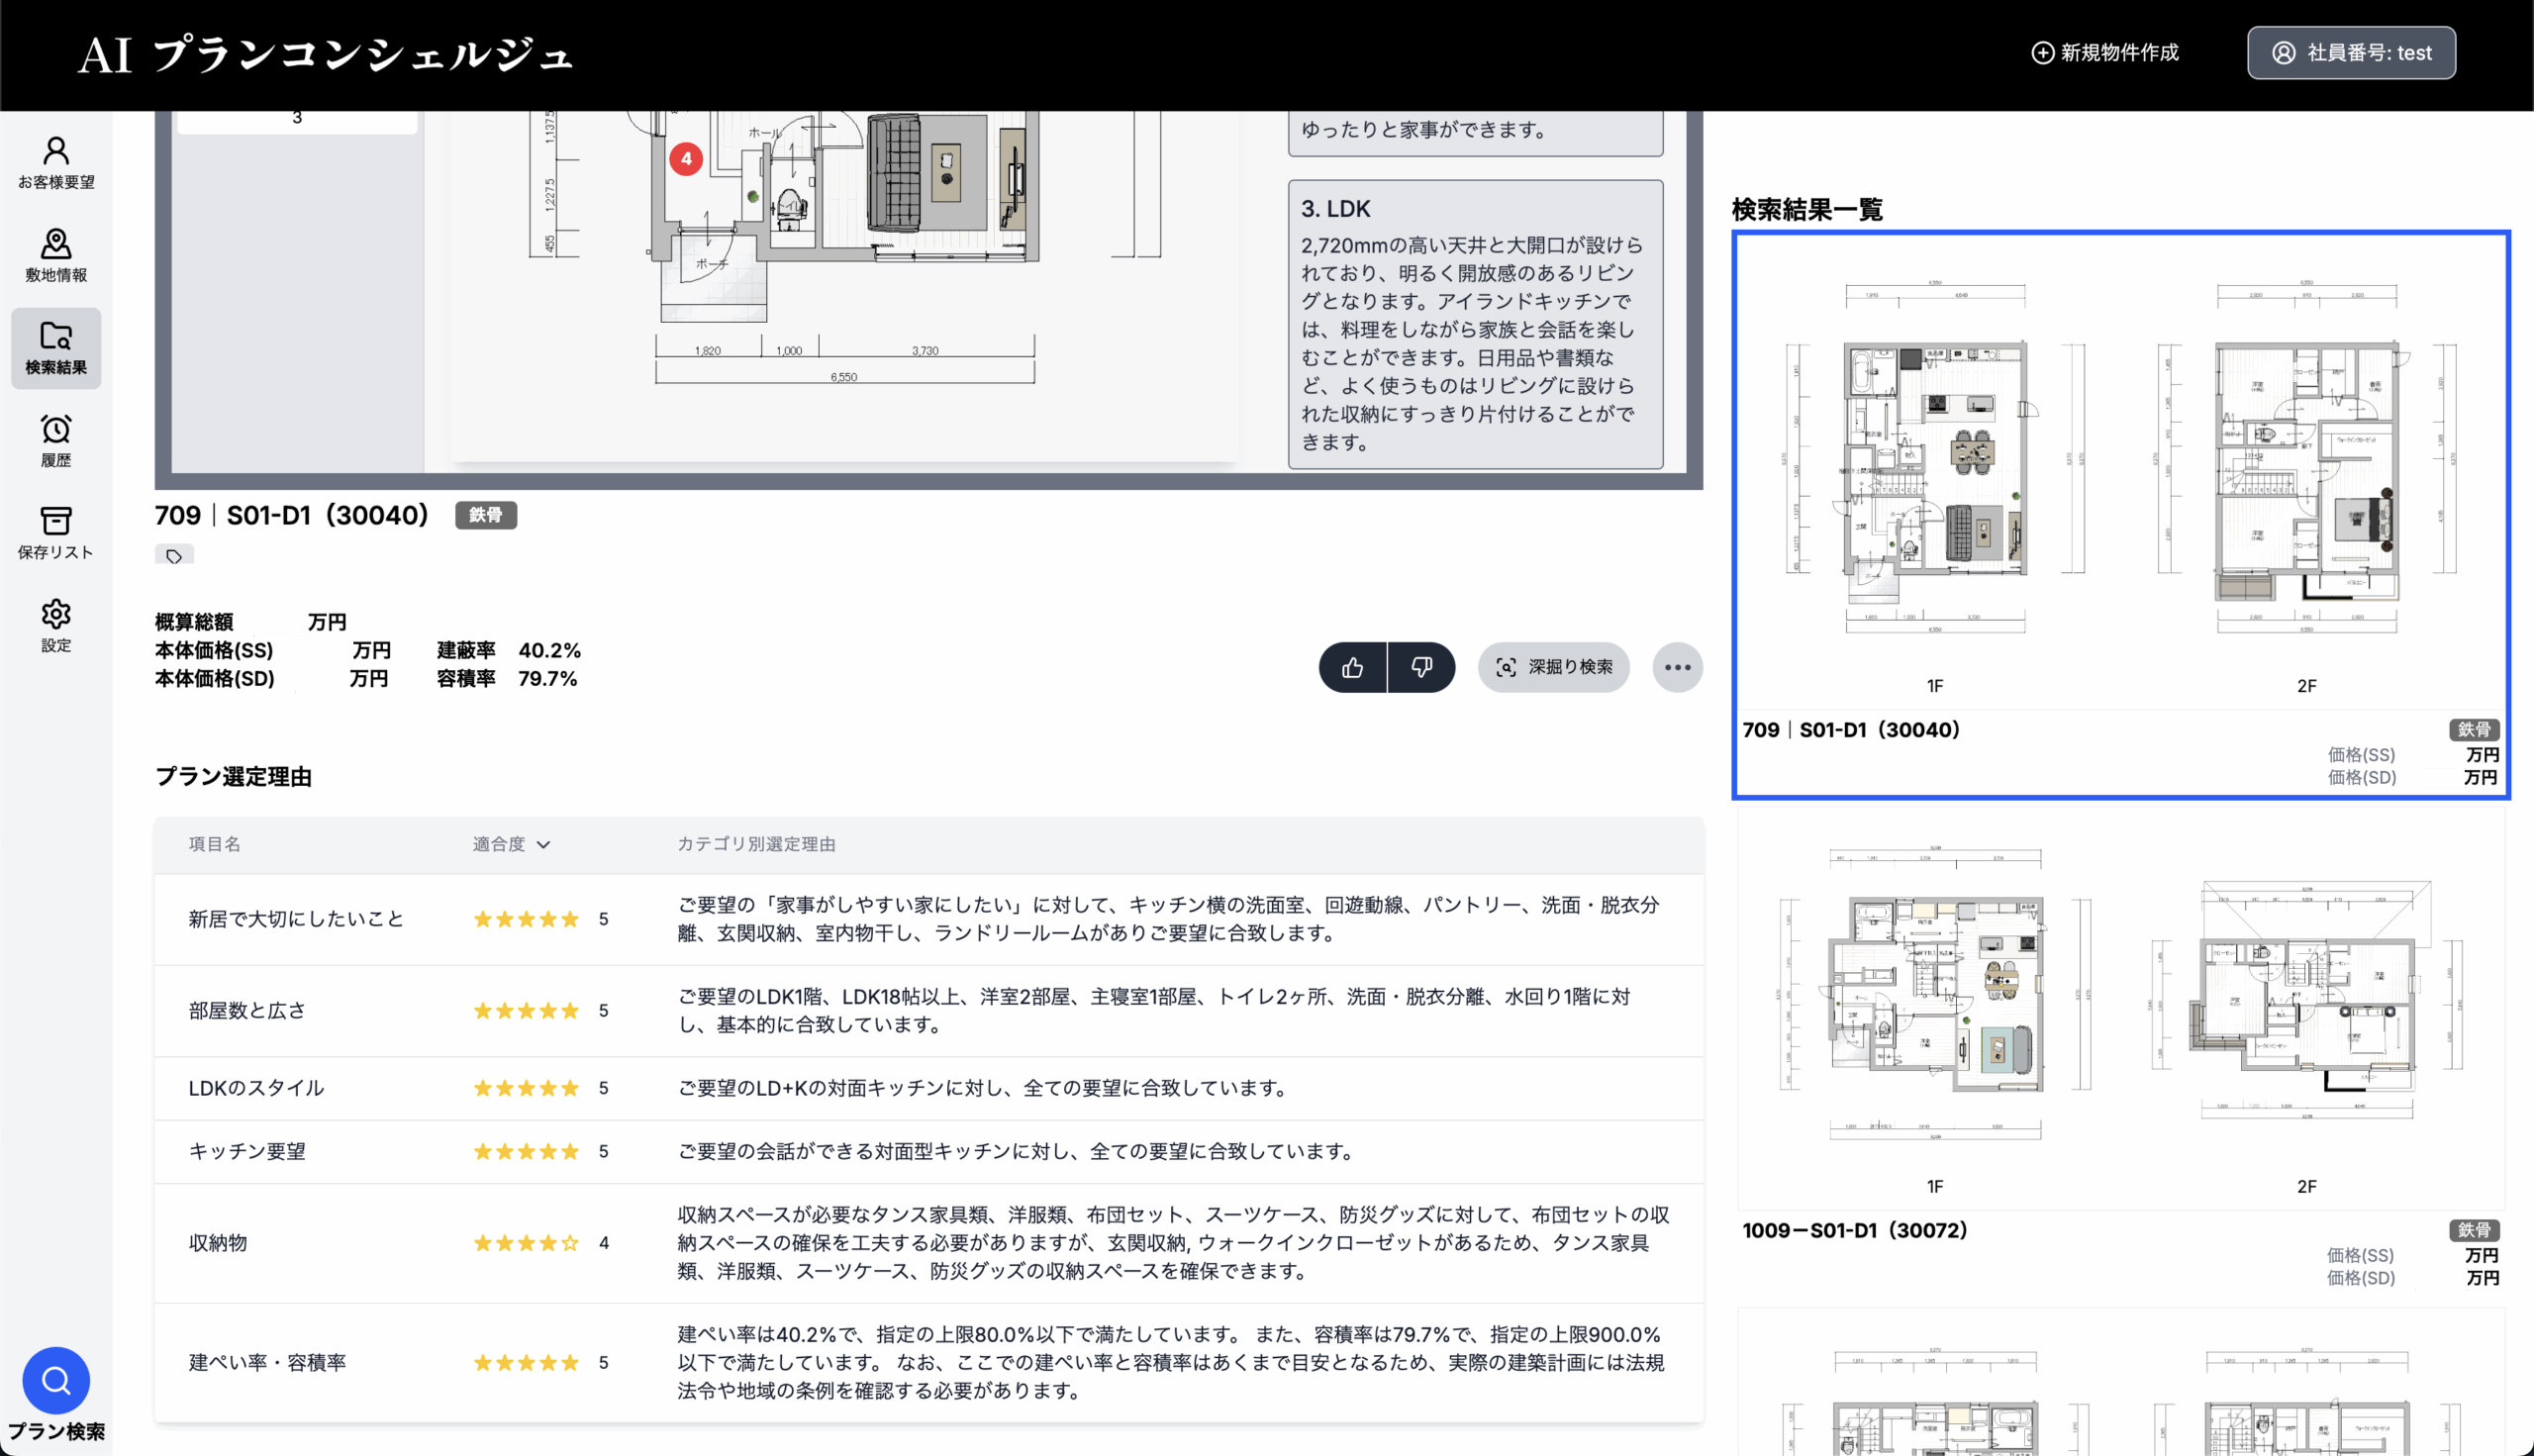This screenshot has height=1456, width=2534.
Task: Click 新規物件作成 in header
Action: coord(2104,53)
